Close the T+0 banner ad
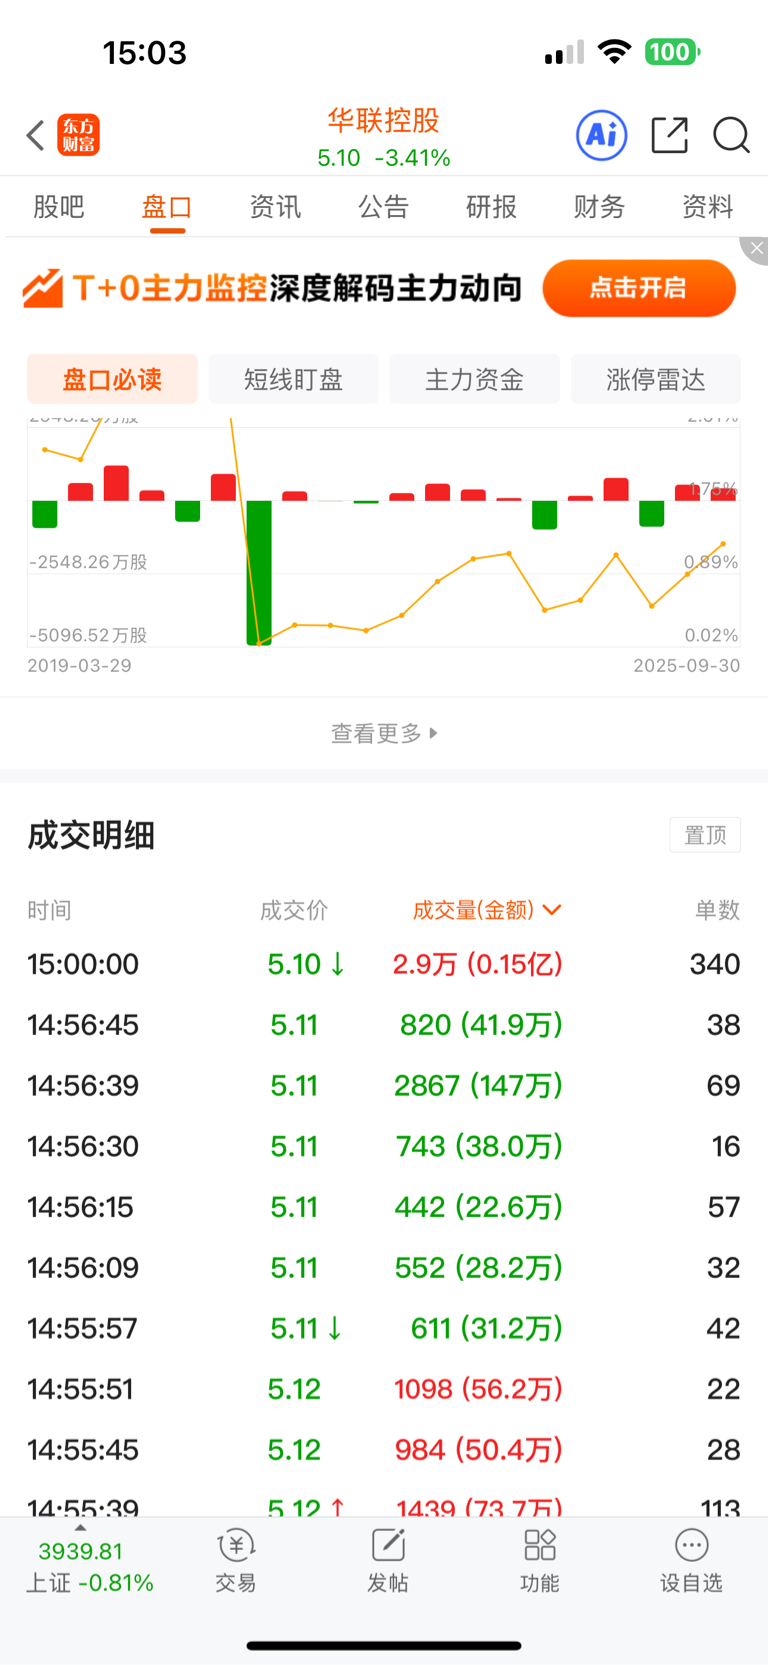Image resolution: width=768 pixels, height=1665 pixels. (x=756, y=248)
